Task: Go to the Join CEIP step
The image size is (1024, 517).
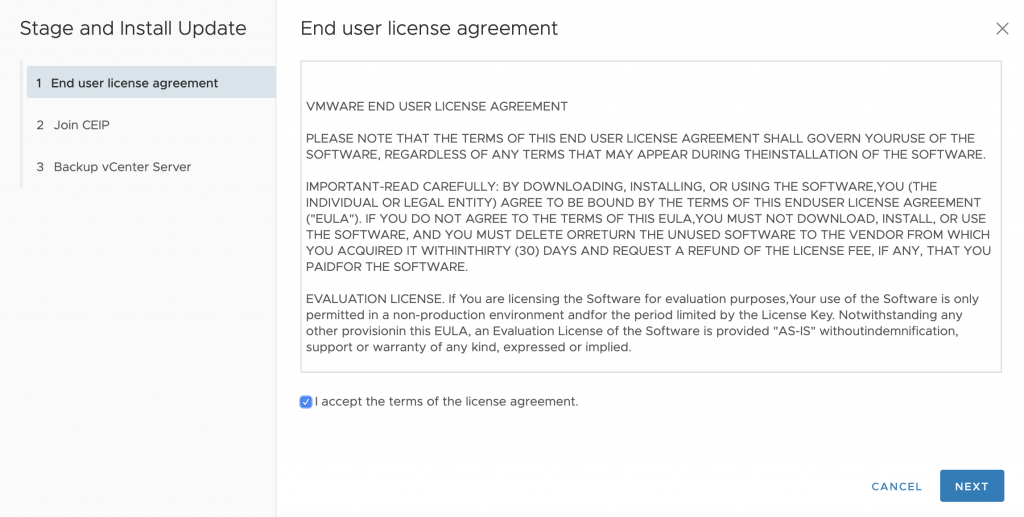Action: 151,125
